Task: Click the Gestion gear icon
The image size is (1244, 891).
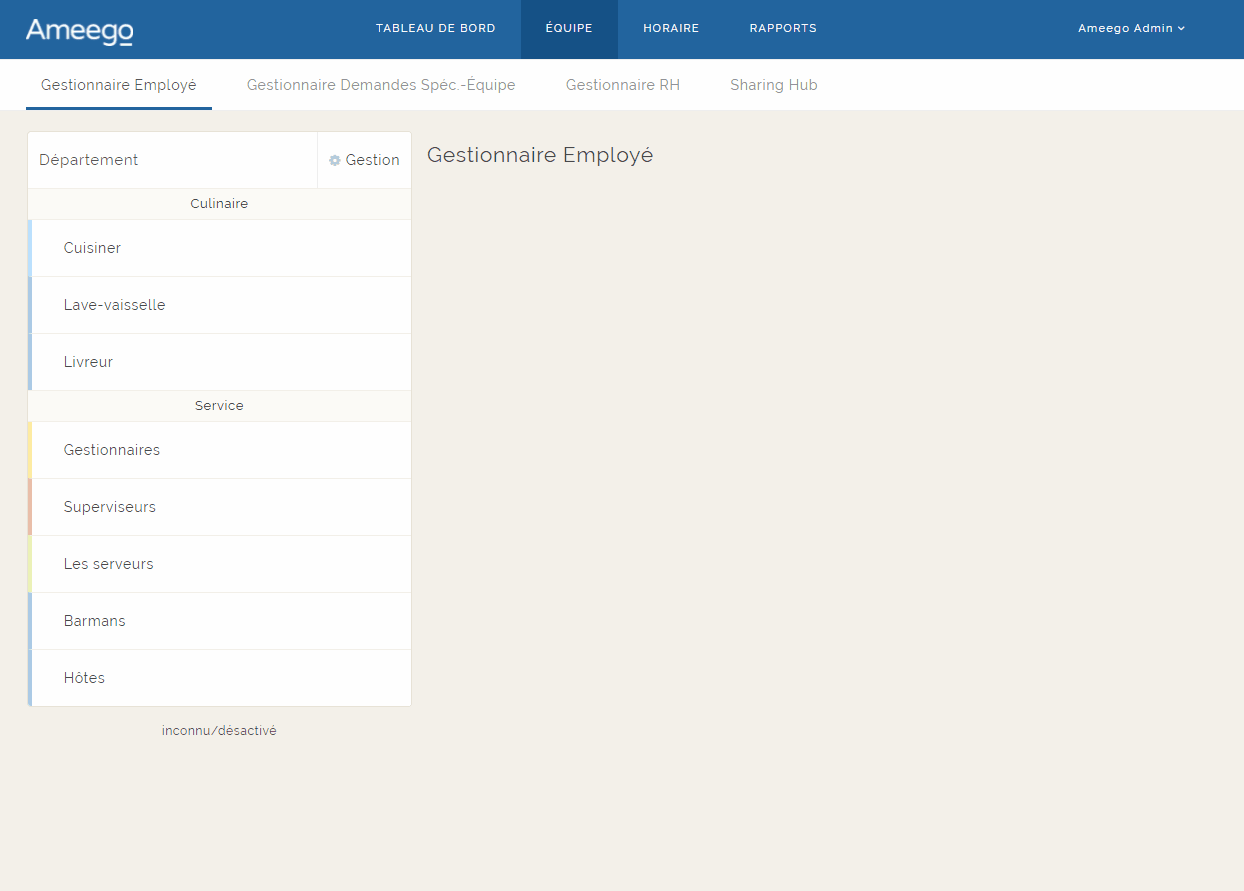Action: (335, 160)
